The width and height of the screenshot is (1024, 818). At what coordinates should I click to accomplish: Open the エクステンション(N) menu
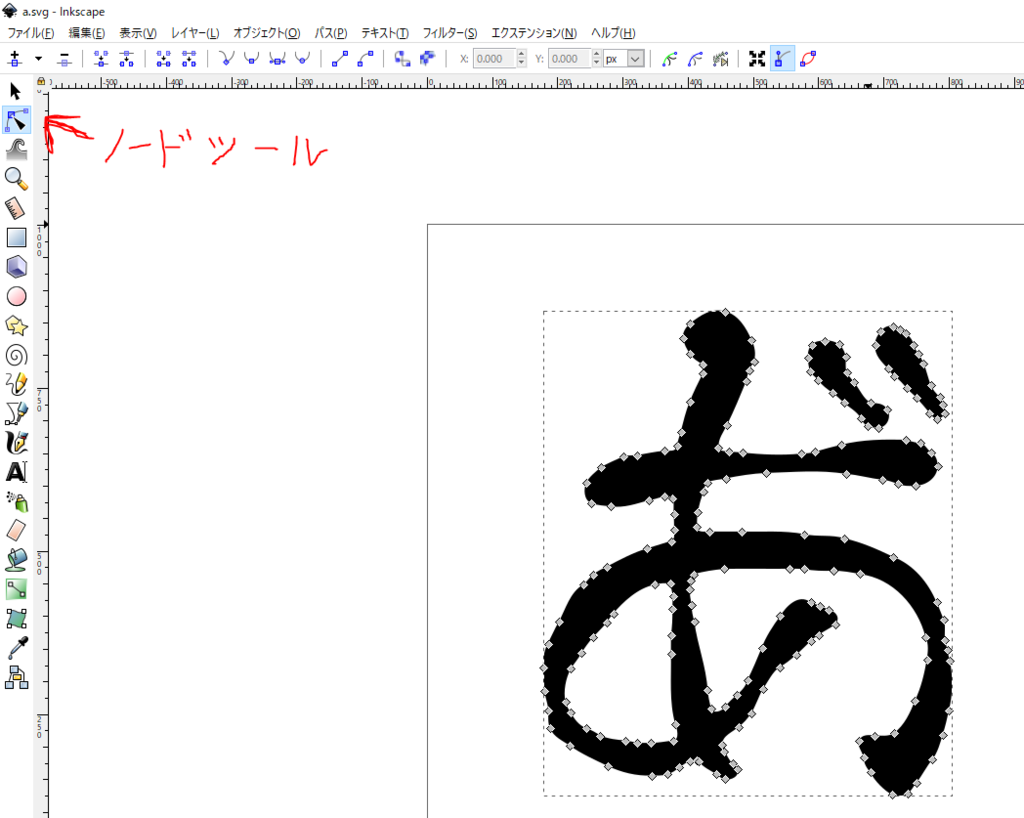[534, 33]
